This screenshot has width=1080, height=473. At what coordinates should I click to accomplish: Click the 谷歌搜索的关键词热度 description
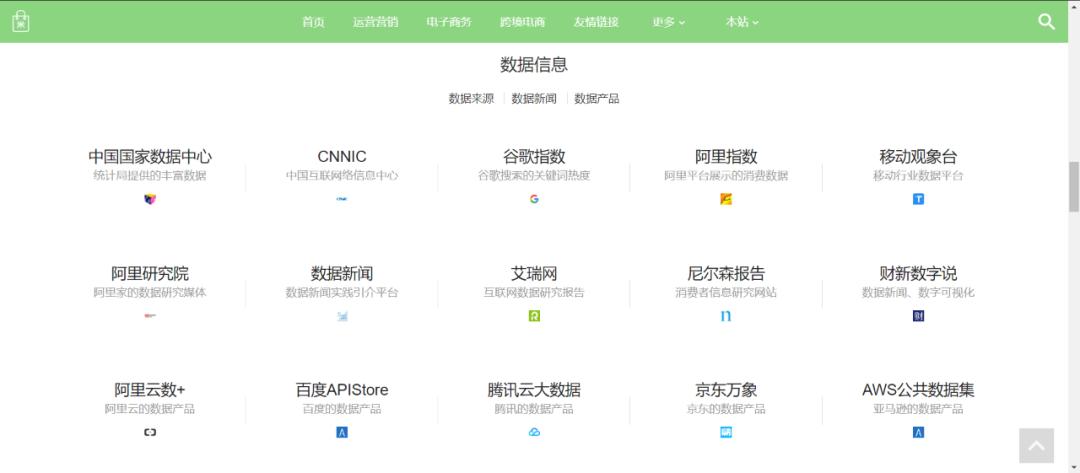coord(534,176)
